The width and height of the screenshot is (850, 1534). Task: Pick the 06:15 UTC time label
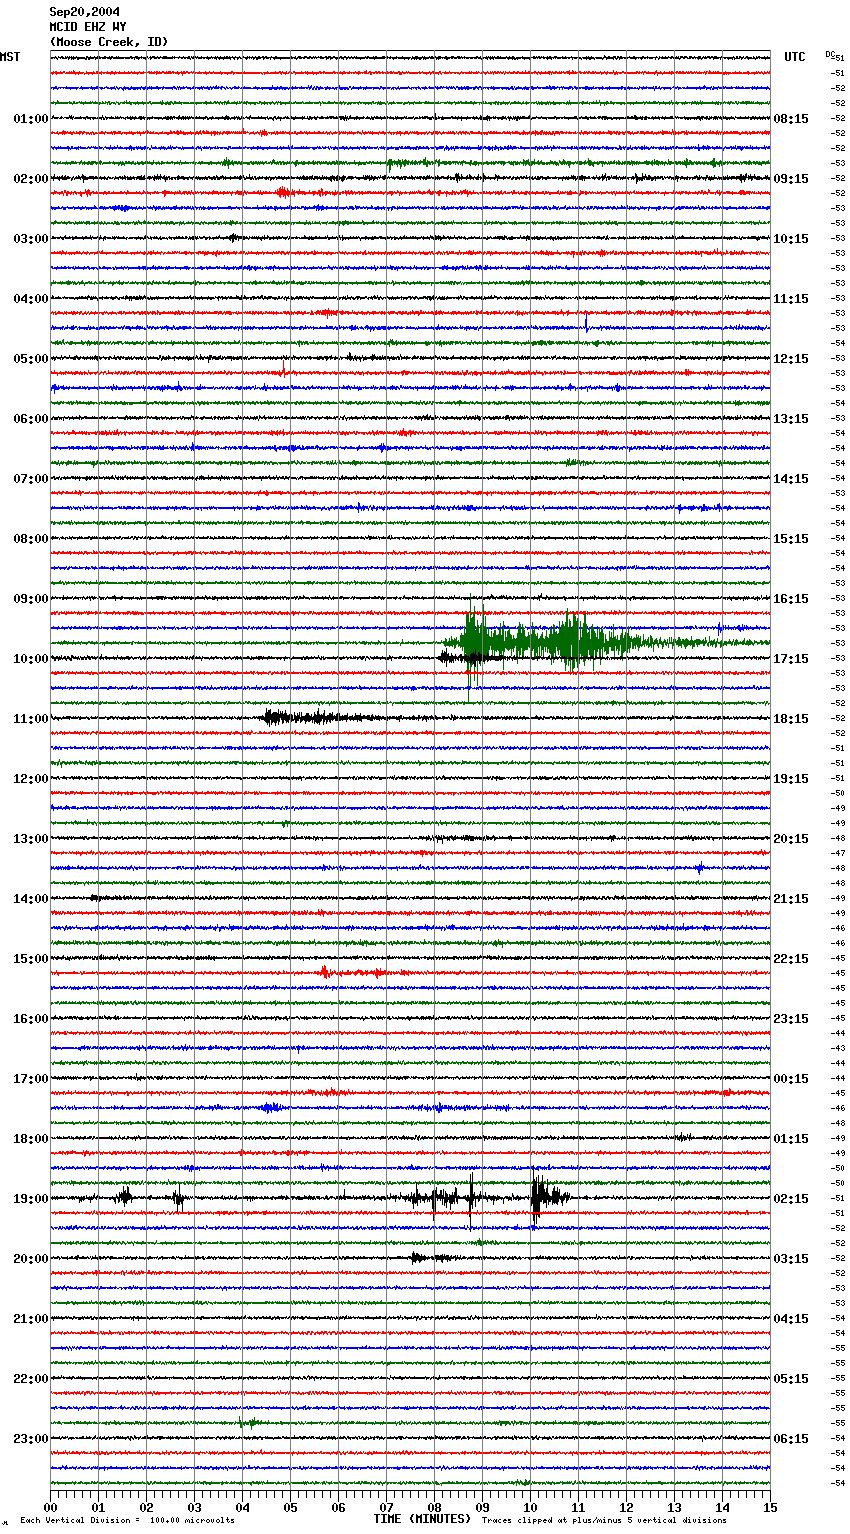[x=791, y=1439]
